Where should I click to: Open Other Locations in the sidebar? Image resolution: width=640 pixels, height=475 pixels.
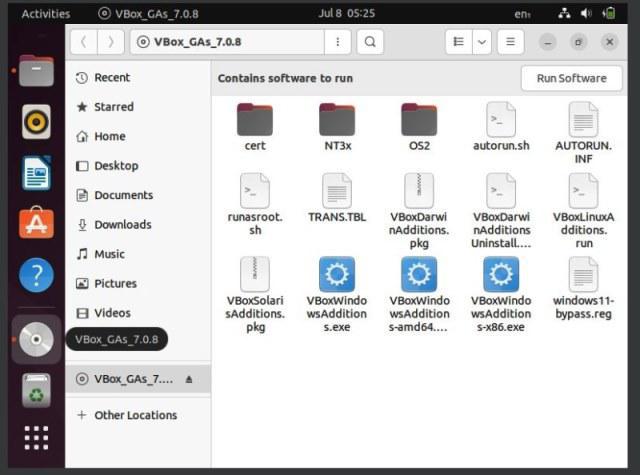[138, 415]
